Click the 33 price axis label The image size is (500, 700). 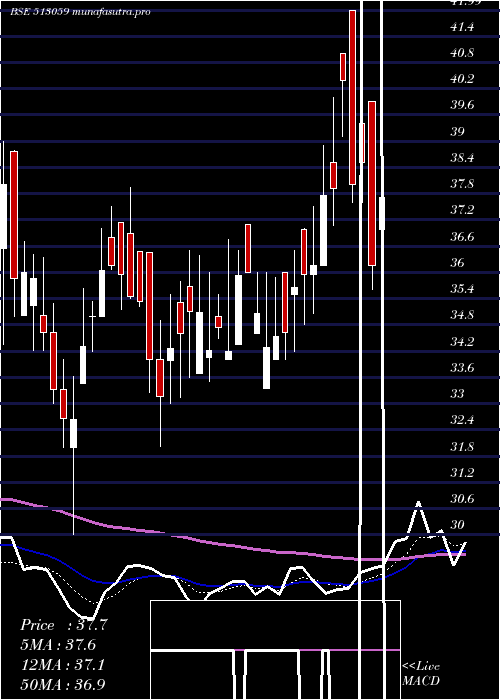click(458, 394)
